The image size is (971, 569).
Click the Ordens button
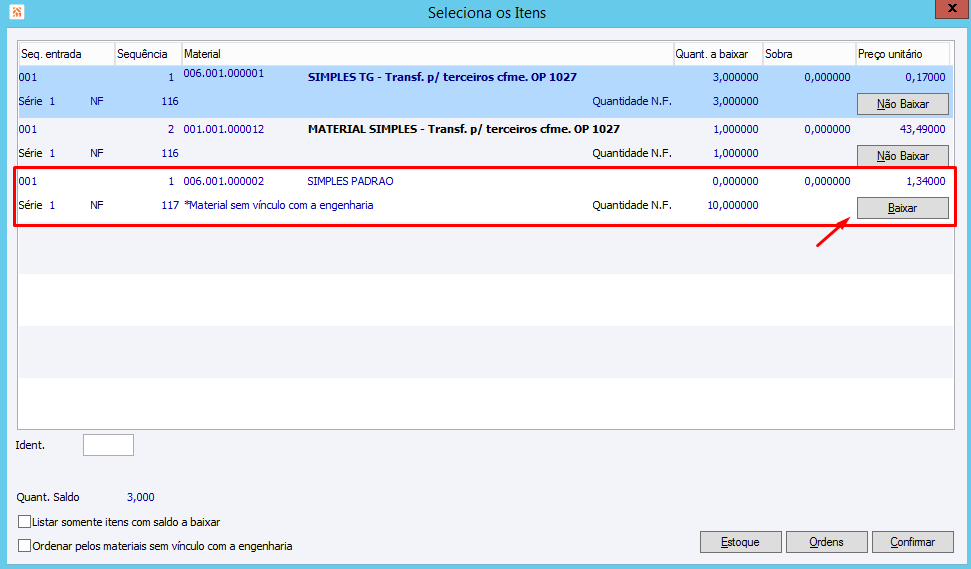pos(827,542)
